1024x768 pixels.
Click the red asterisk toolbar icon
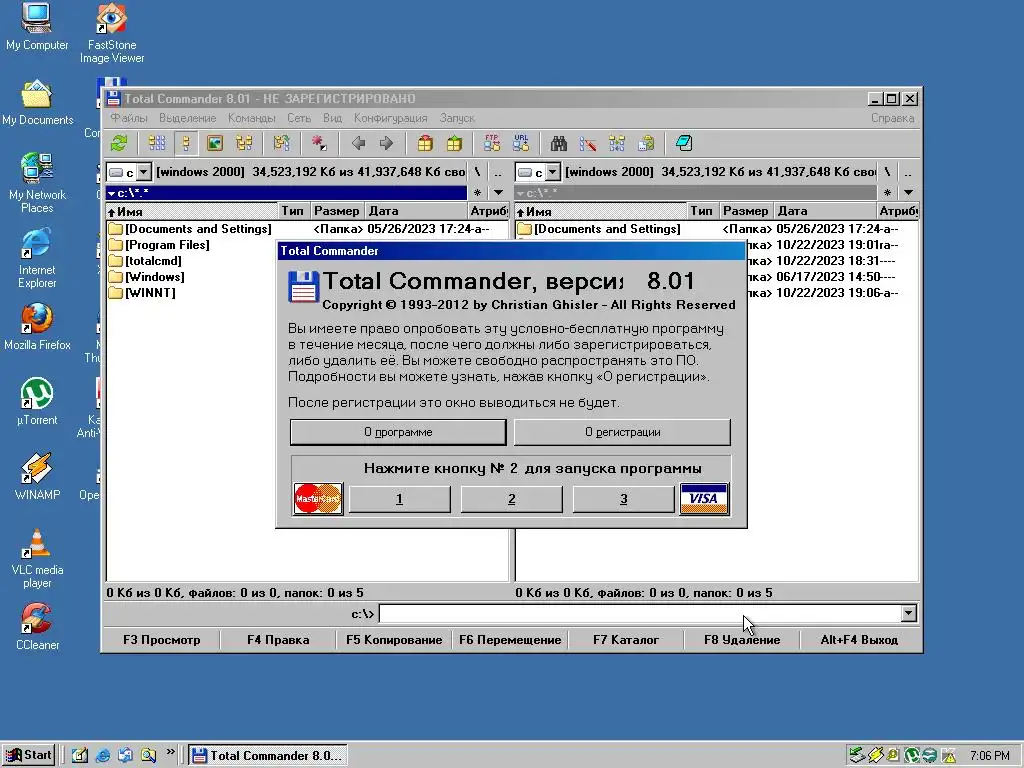point(319,143)
